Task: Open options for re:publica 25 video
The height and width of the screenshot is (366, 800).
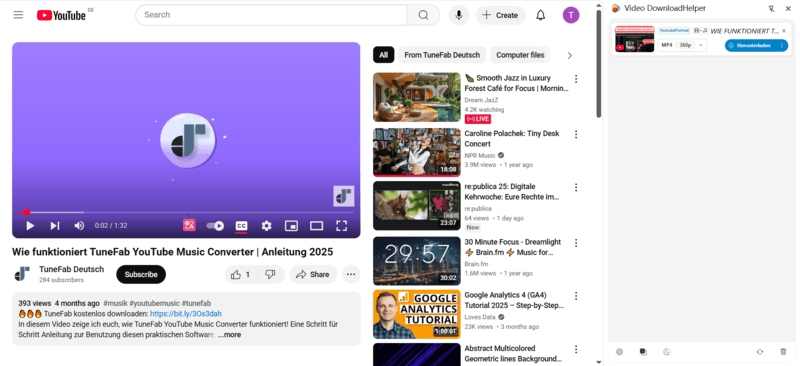Action: coord(576,187)
